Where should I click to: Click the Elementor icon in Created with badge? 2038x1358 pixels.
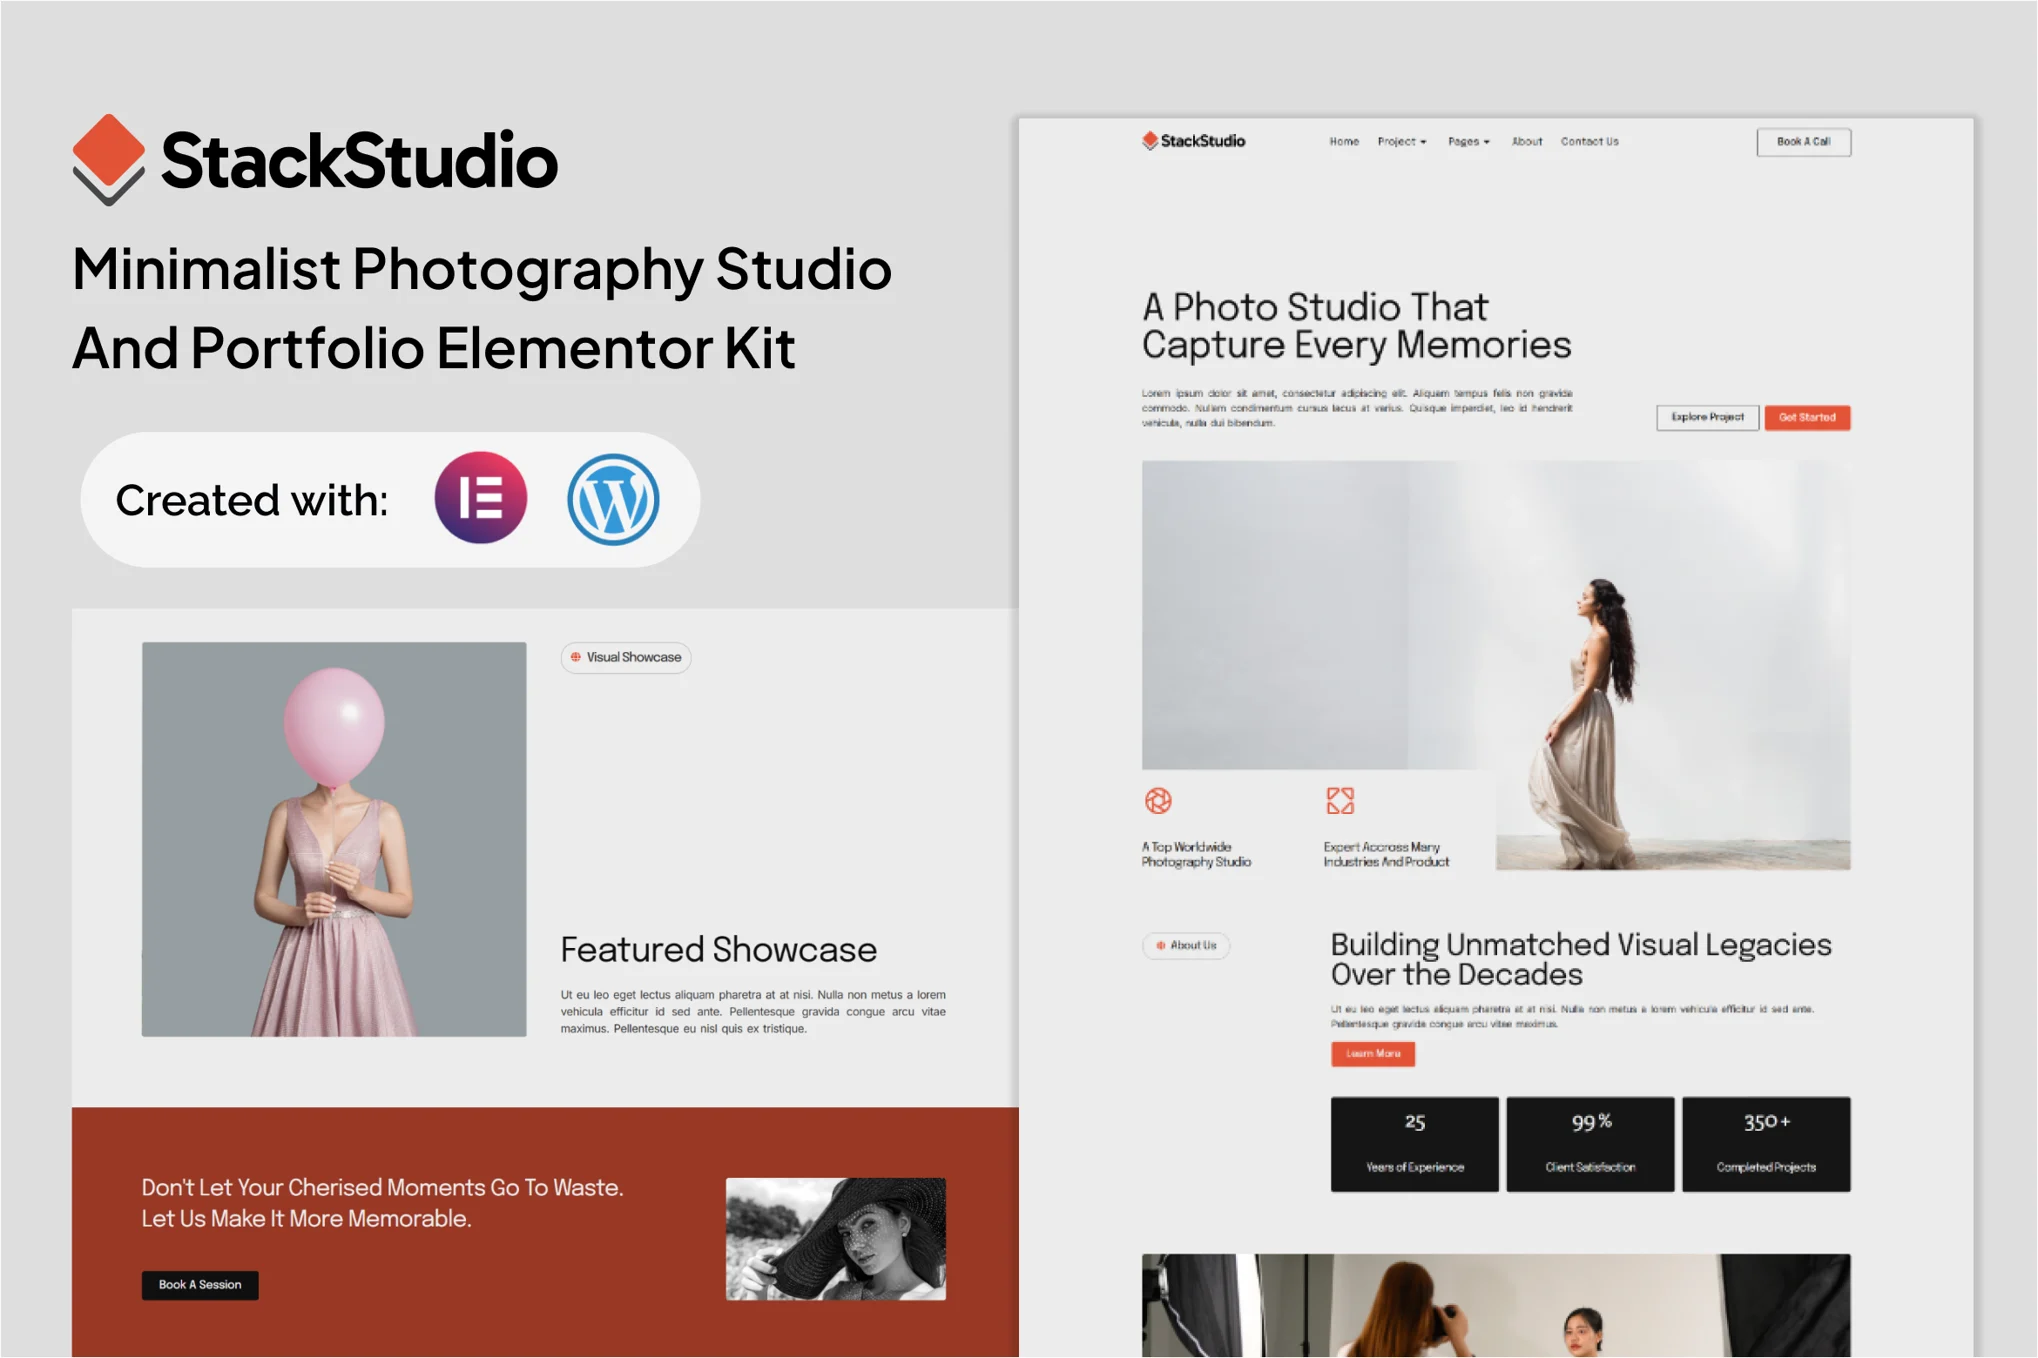481,499
